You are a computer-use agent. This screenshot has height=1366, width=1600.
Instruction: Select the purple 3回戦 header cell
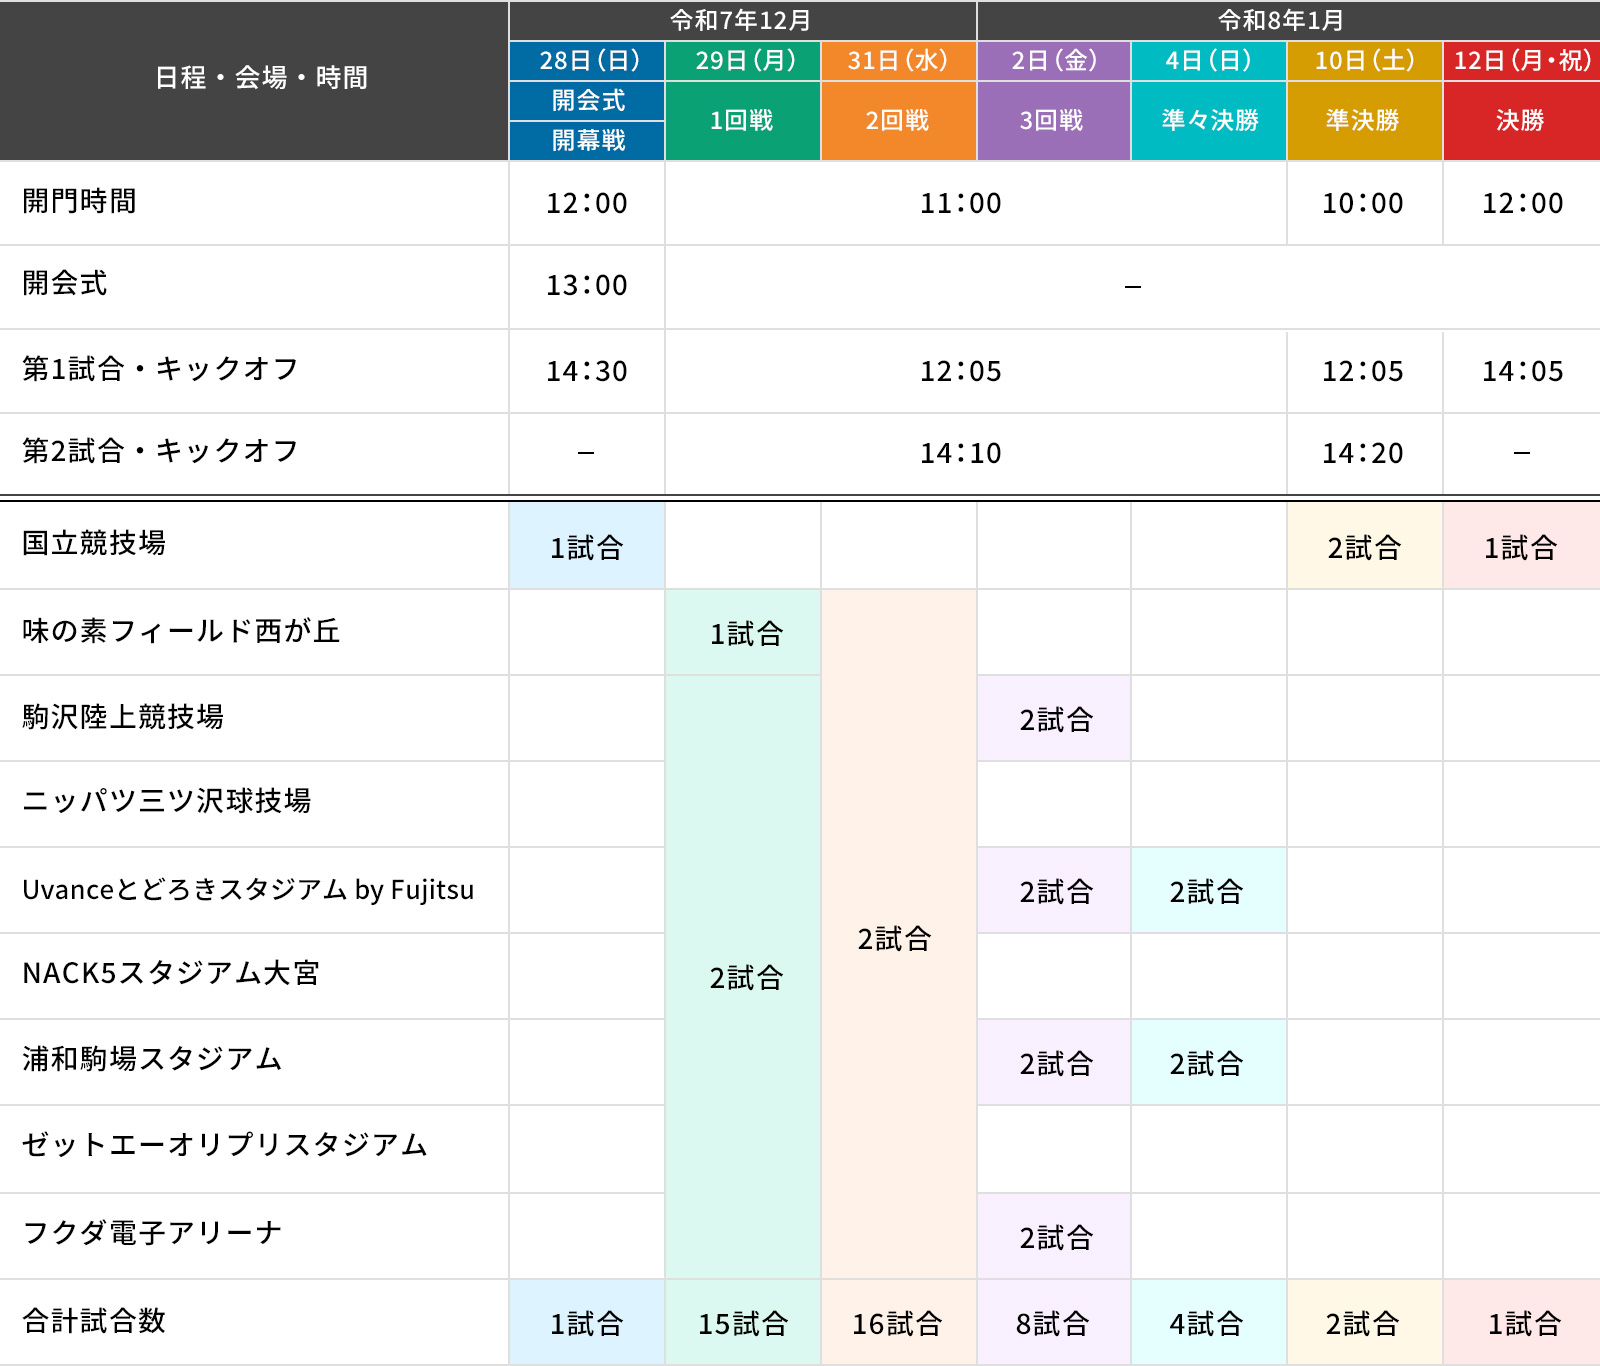(1053, 121)
